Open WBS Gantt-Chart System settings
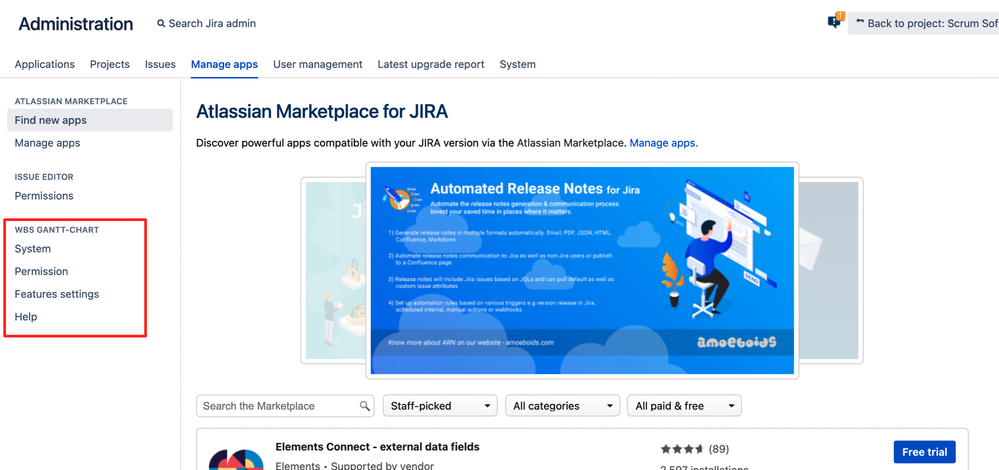The image size is (999, 470). click(32, 248)
